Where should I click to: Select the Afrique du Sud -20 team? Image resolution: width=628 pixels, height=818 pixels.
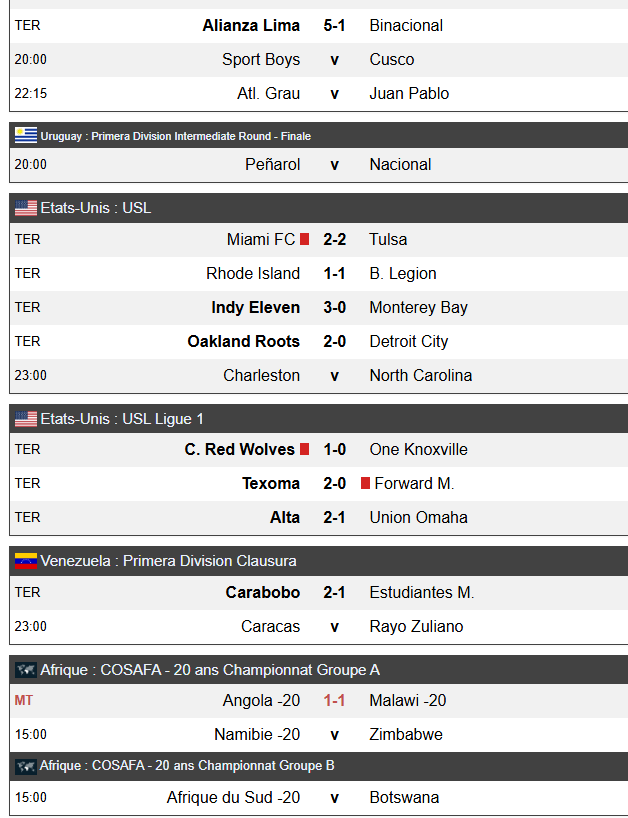[x=233, y=797]
